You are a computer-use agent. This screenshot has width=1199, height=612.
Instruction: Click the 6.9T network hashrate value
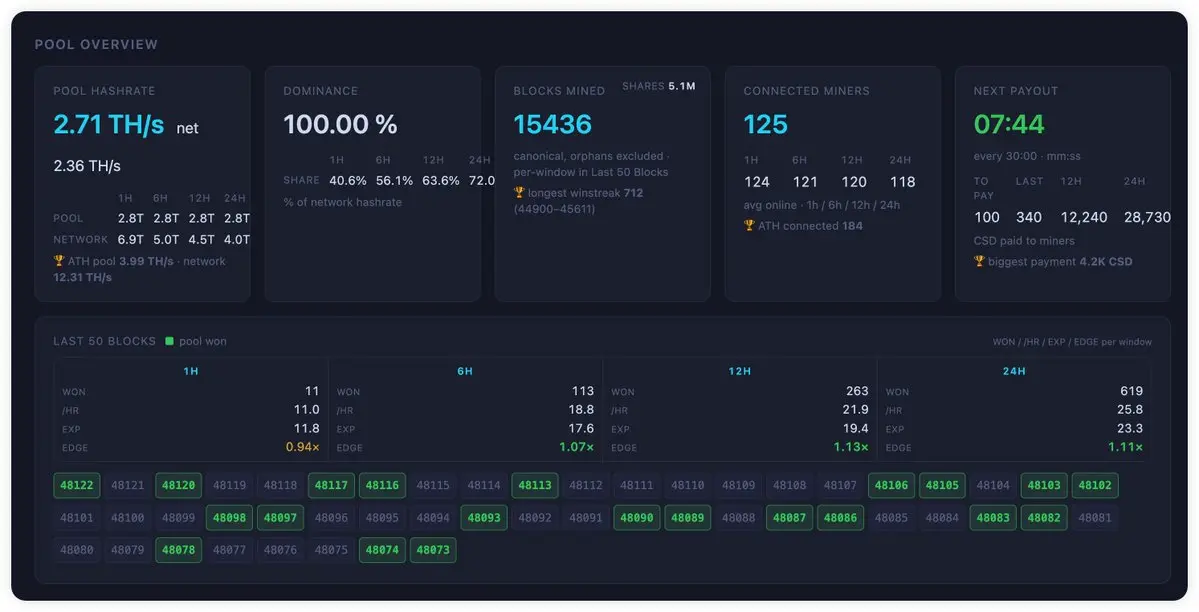131,239
